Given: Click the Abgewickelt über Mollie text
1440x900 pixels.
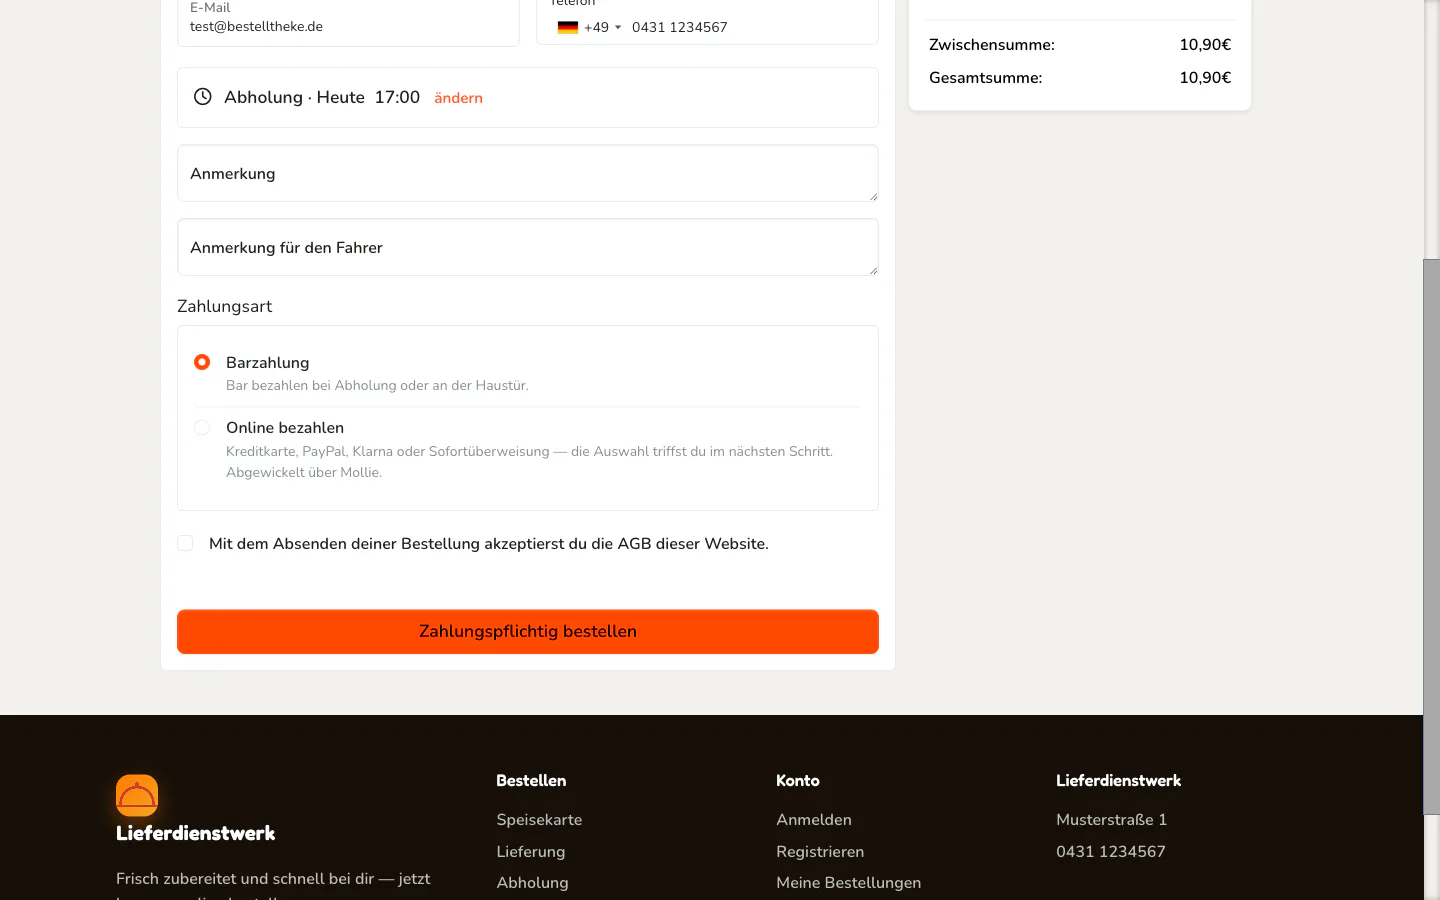Looking at the screenshot, I should click(304, 473).
